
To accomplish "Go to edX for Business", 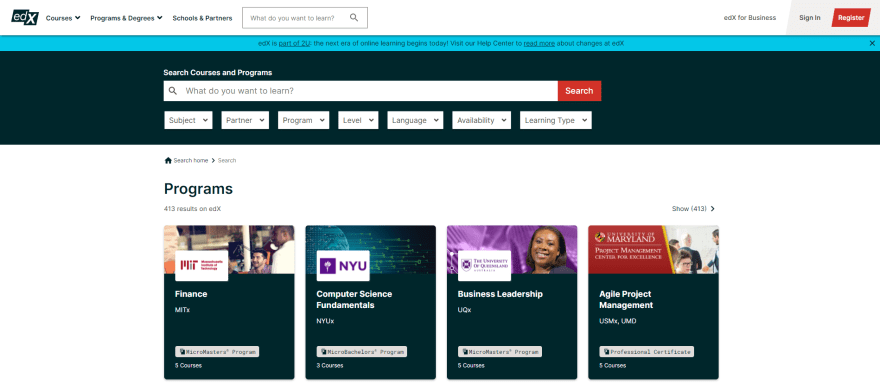I will pos(750,18).
